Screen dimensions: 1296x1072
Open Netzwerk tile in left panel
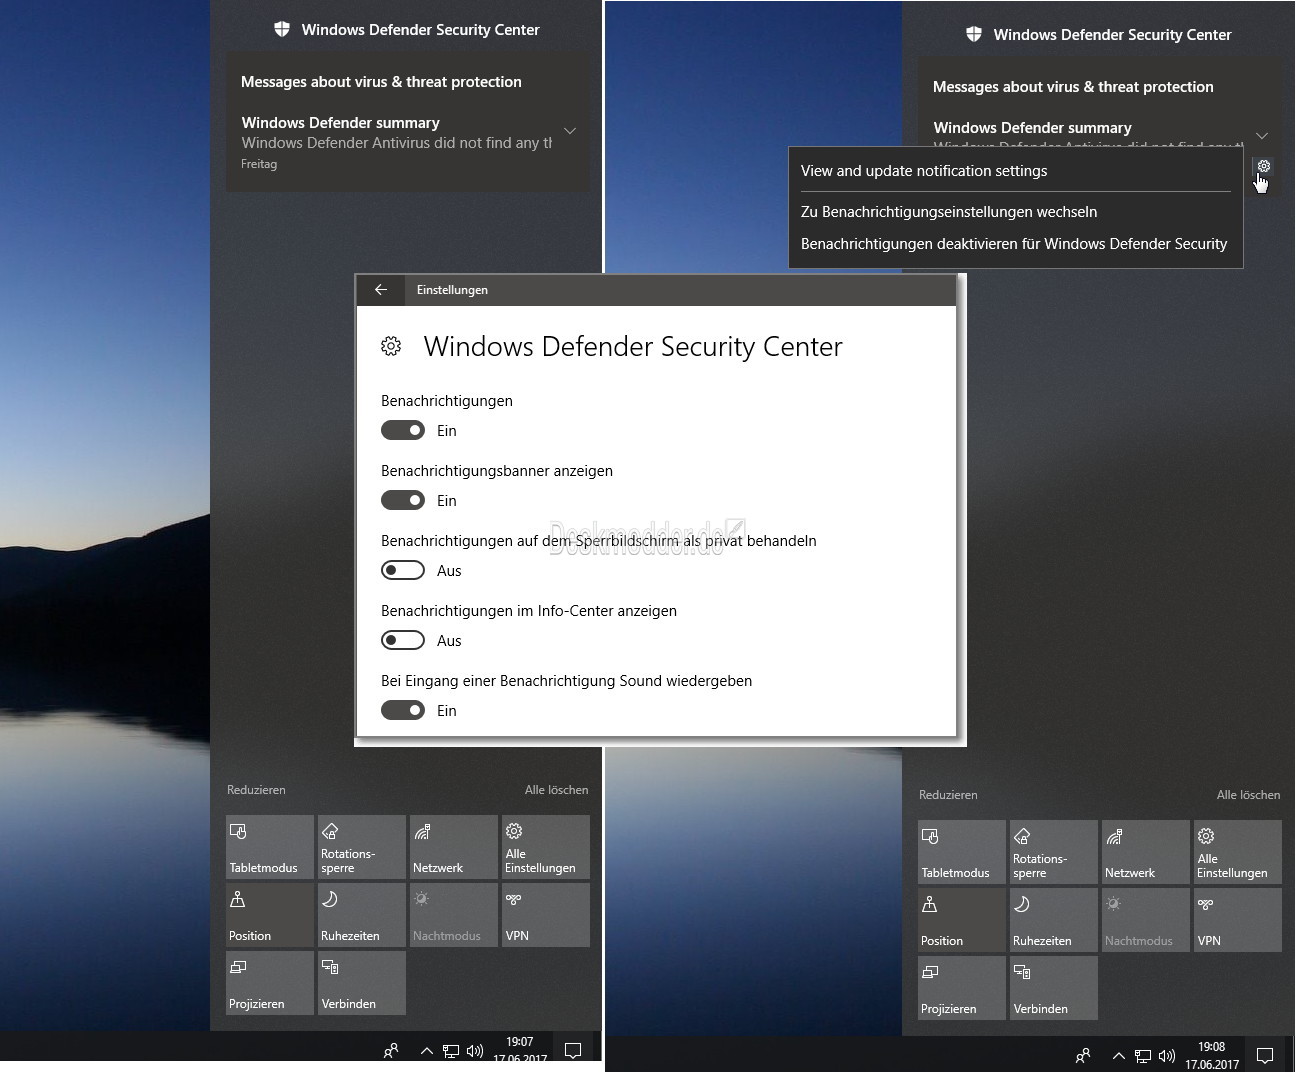click(x=454, y=847)
